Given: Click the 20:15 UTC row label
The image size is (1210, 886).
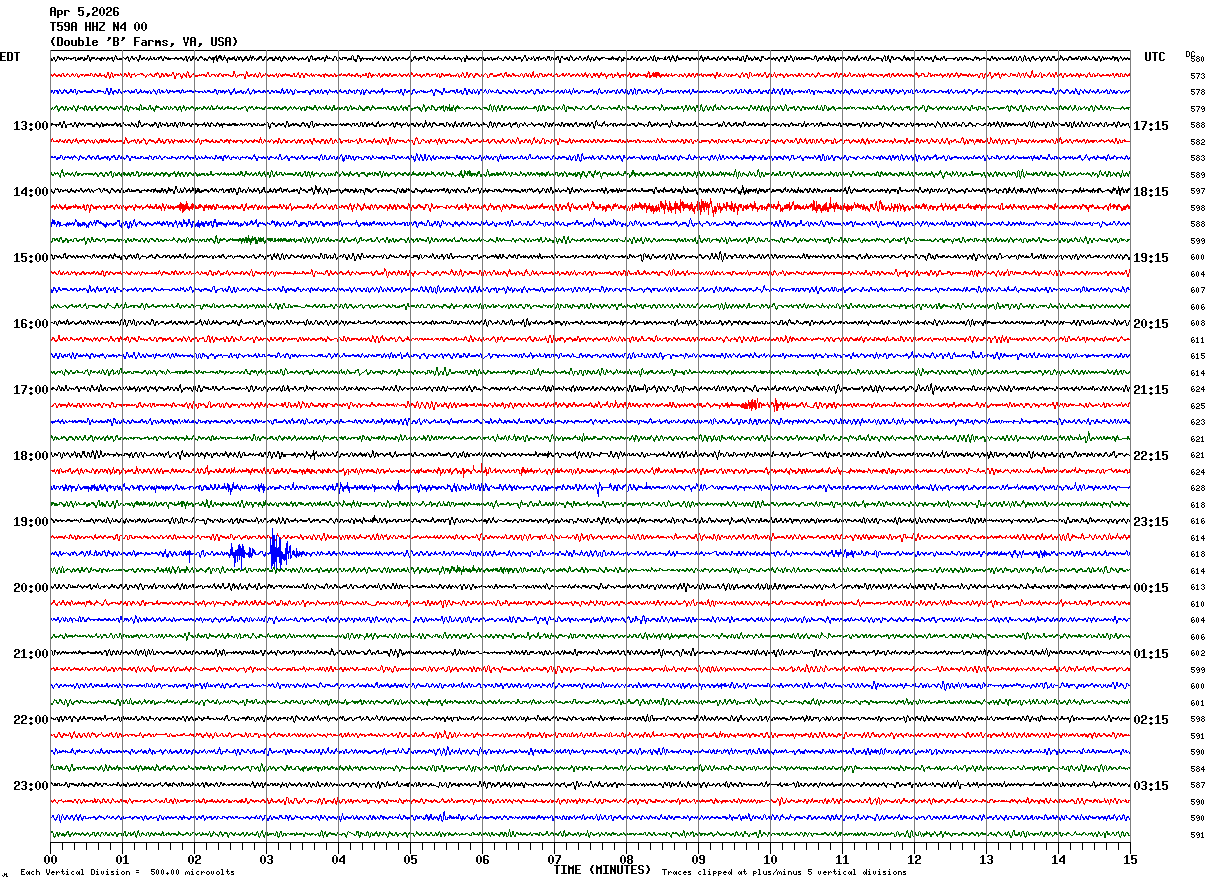Looking at the screenshot, I should click(1151, 324).
